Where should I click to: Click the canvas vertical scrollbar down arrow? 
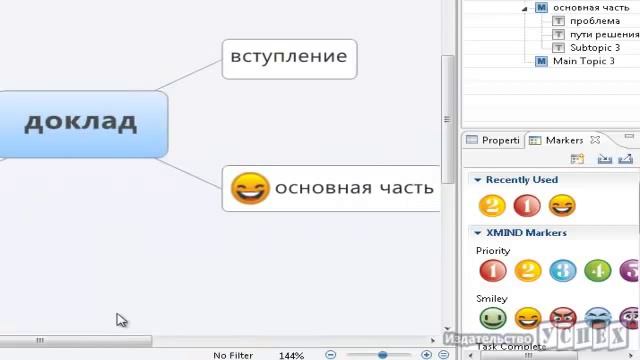click(x=447, y=329)
